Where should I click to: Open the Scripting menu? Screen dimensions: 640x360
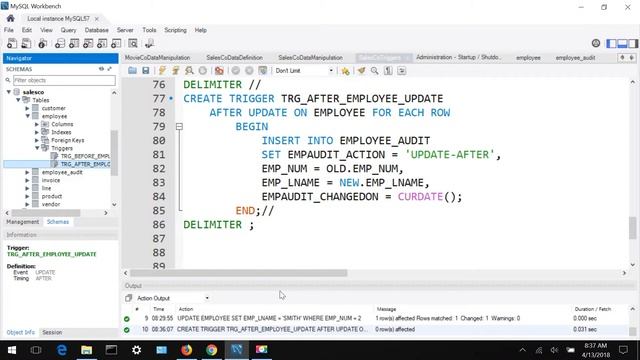coord(175,30)
